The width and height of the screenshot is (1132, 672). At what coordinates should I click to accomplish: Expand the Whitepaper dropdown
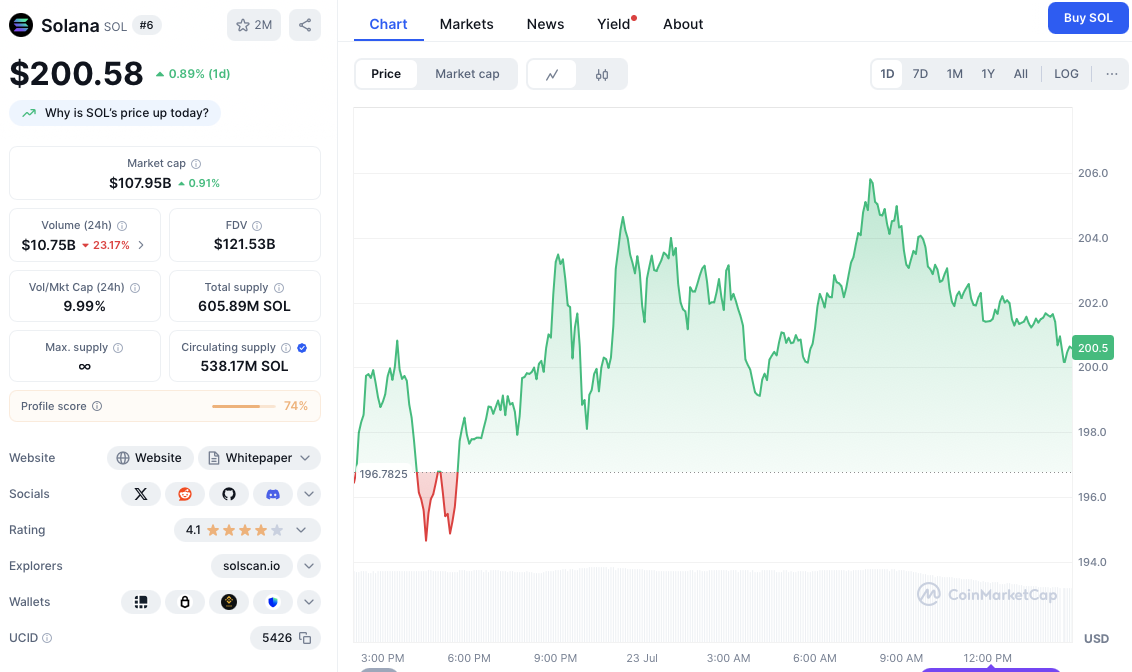click(260, 458)
